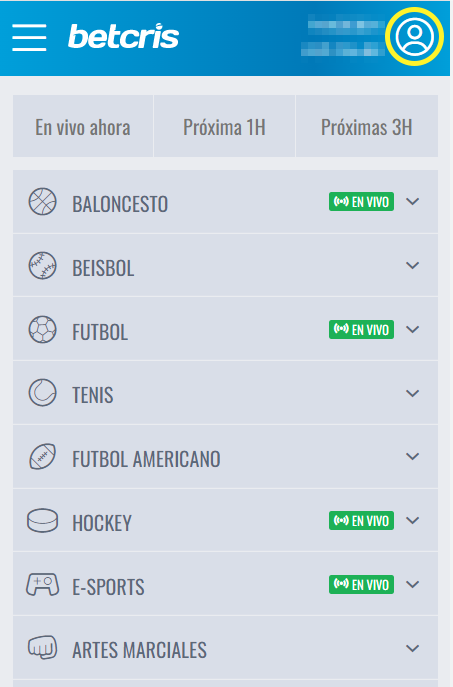Expand the Artes Marciales chevron

pyautogui.click(x=413, y=648)
